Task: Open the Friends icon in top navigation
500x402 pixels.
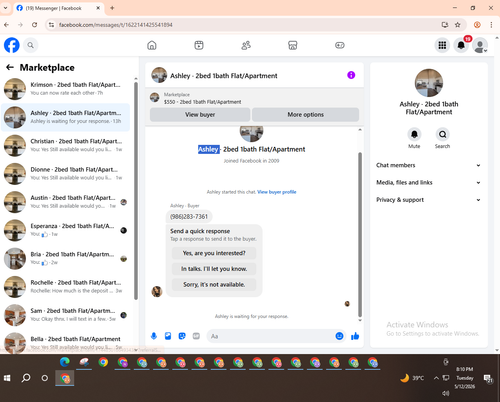Action: 246,45
